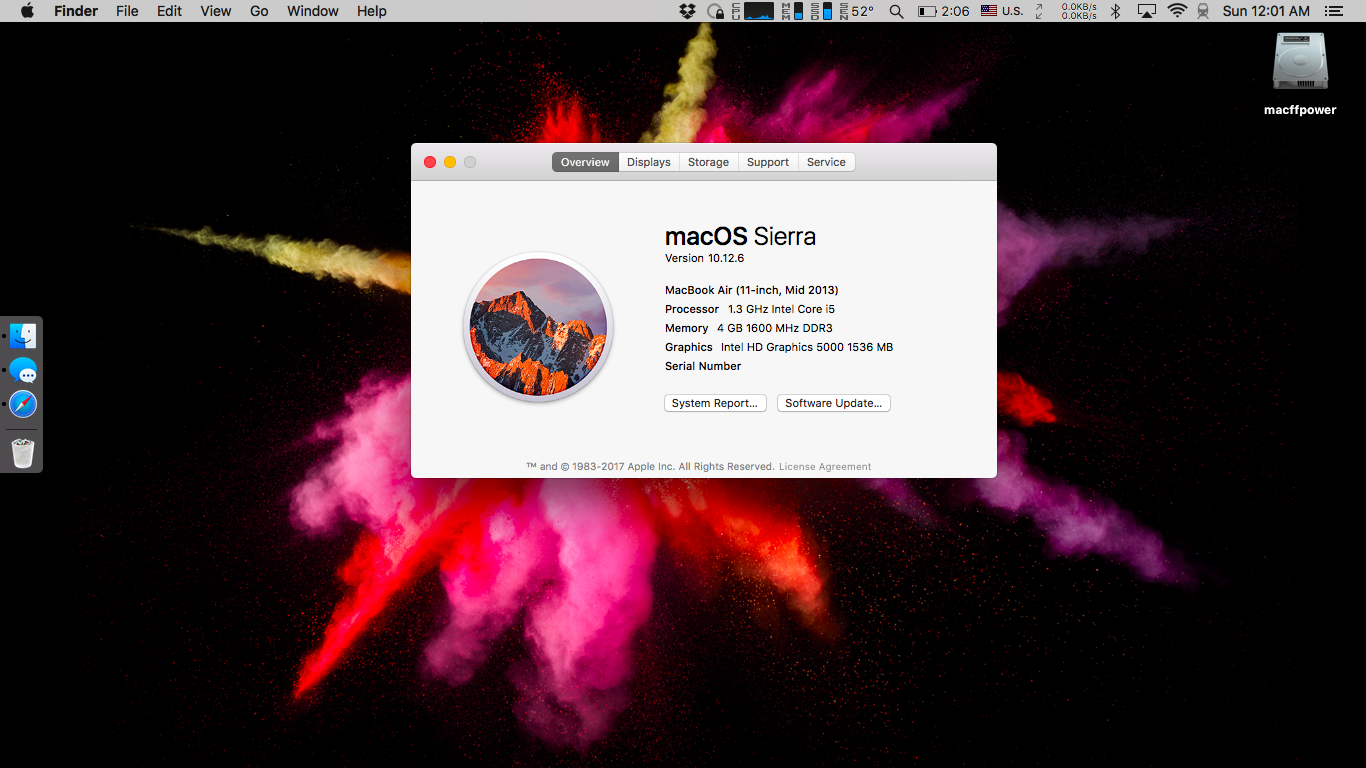Click the network speed KB/s indicator
This screenshot has height=768, width=1366.
(1079, 11)
